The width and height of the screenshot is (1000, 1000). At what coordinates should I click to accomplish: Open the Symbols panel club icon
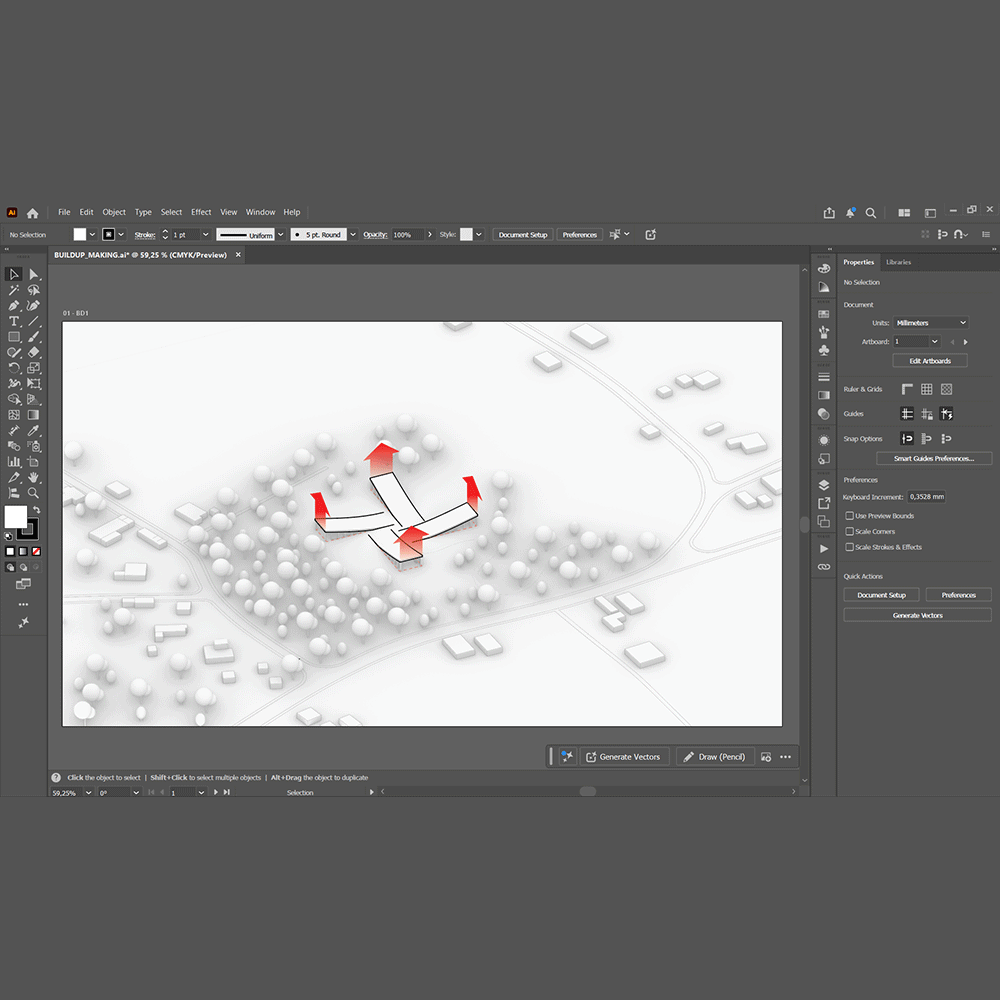pyautogui.click(x=823, y=350)
